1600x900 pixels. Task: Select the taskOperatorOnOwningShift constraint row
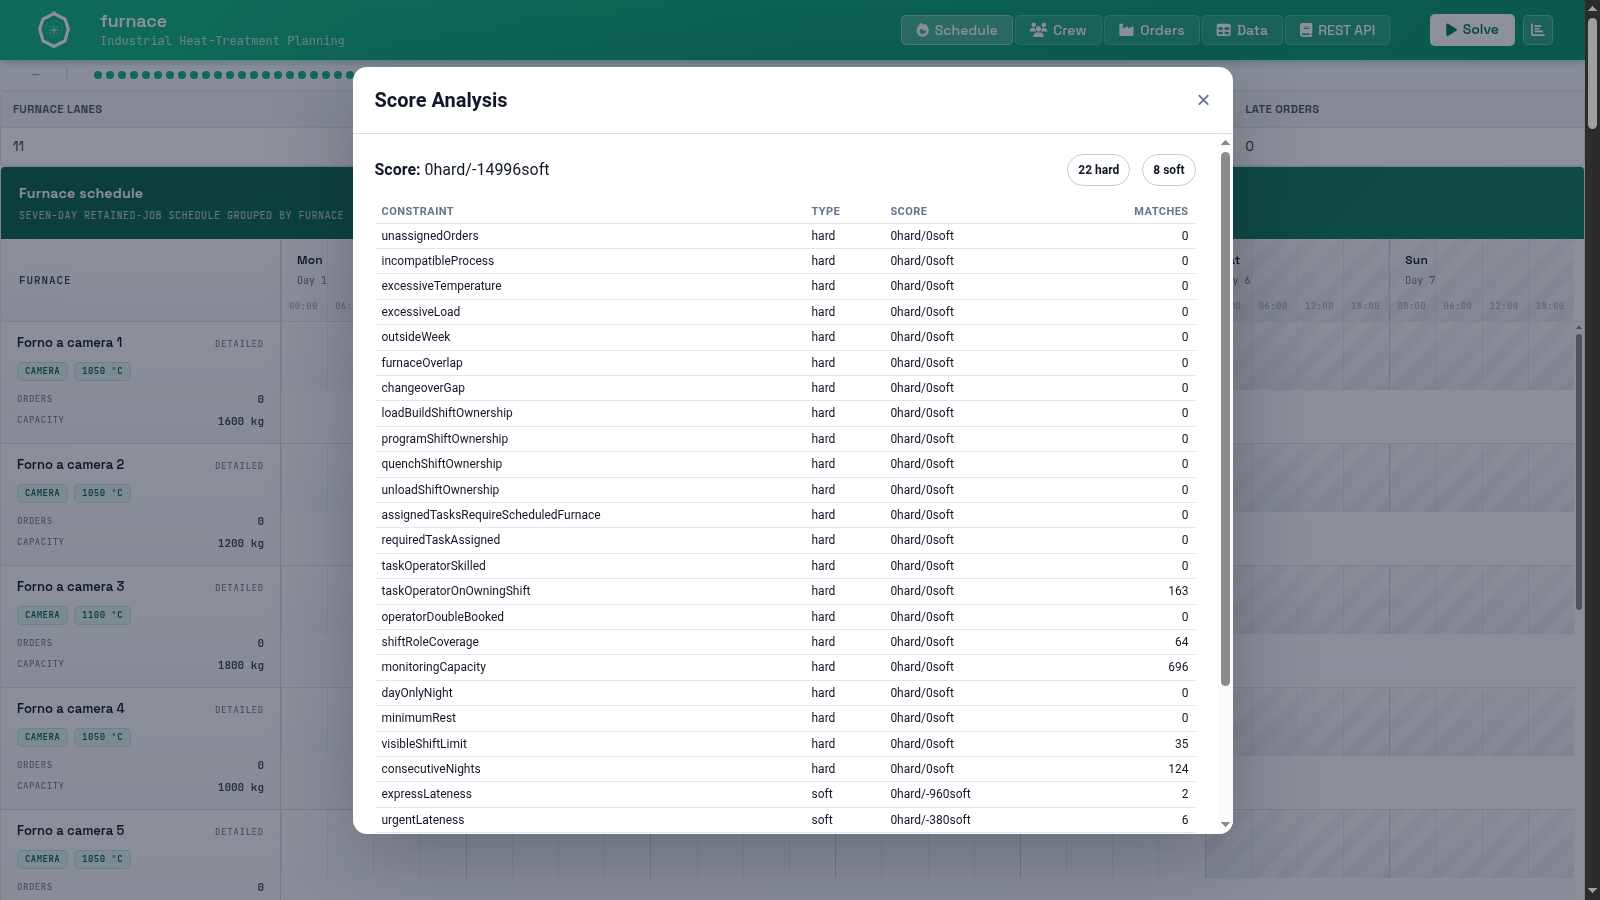click(785, 591)
